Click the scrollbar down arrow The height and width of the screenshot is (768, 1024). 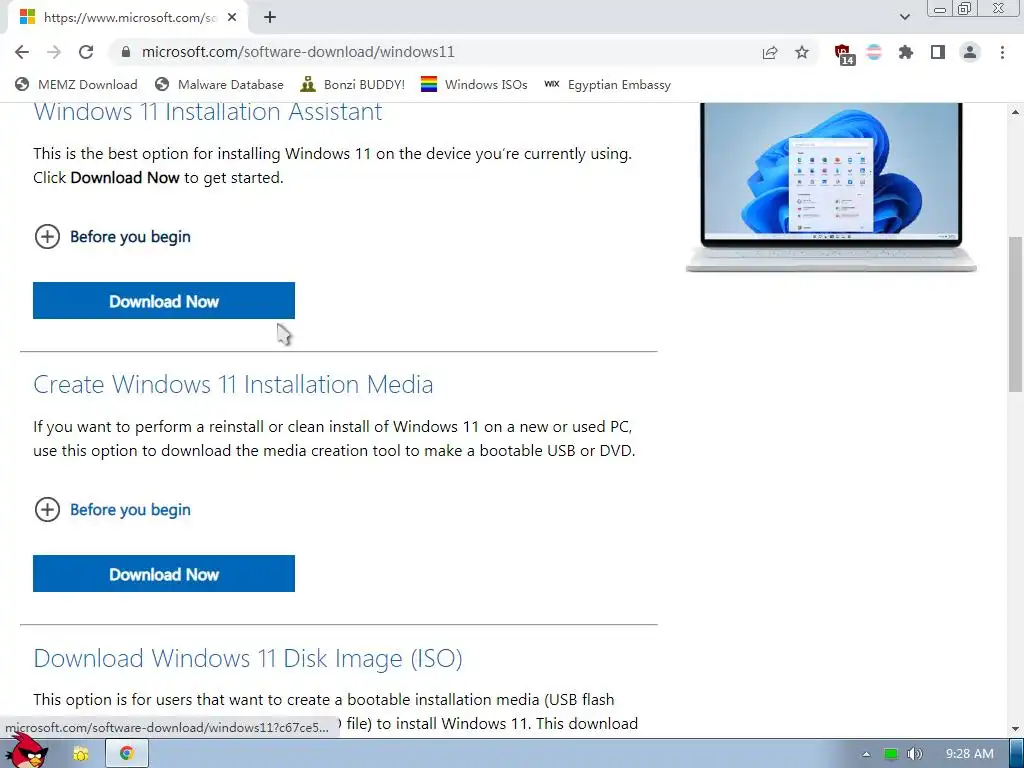[x=1015, y=728]
